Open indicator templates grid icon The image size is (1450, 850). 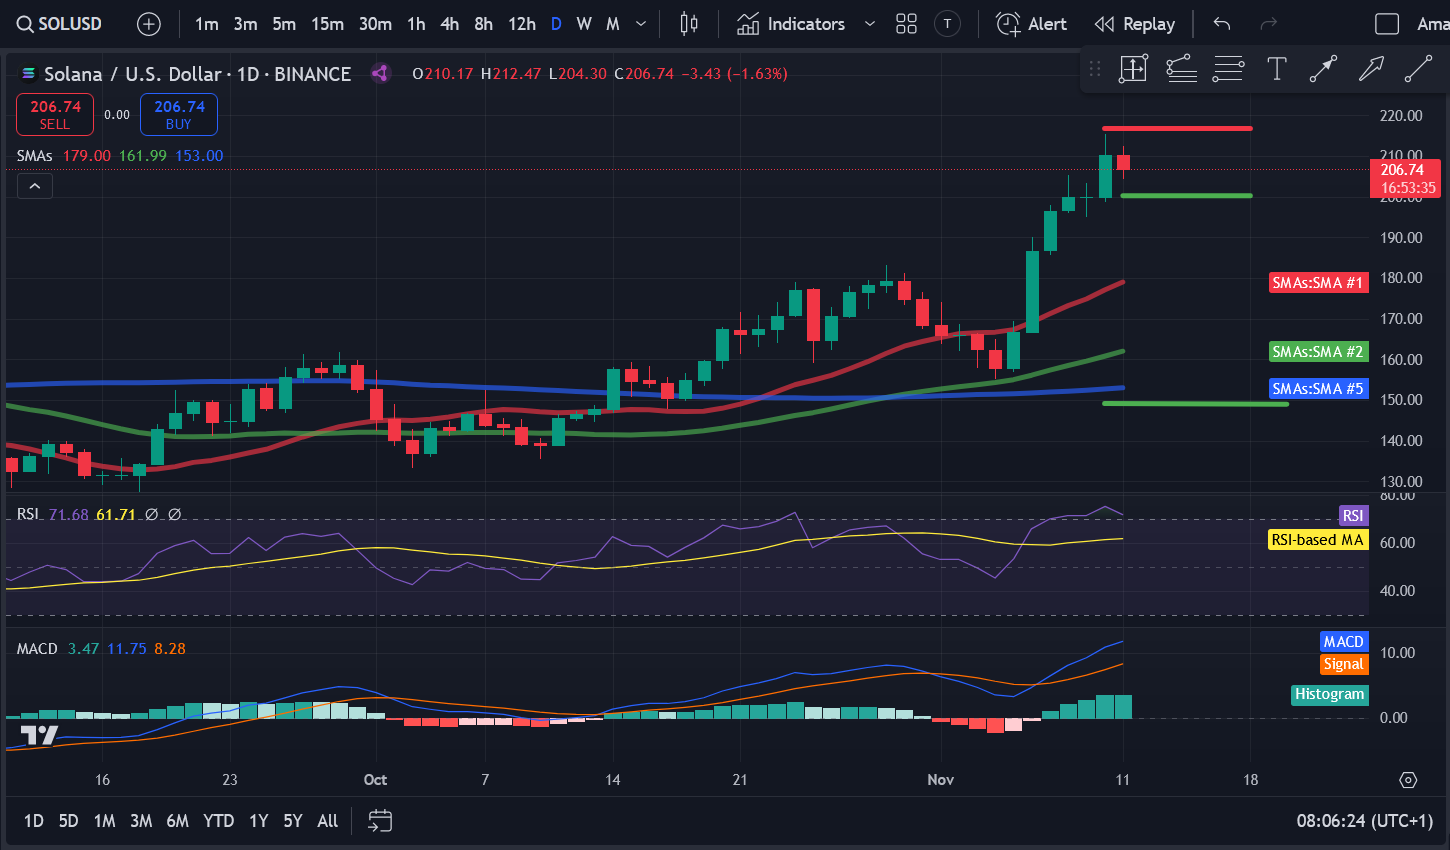tap(906, 24)
